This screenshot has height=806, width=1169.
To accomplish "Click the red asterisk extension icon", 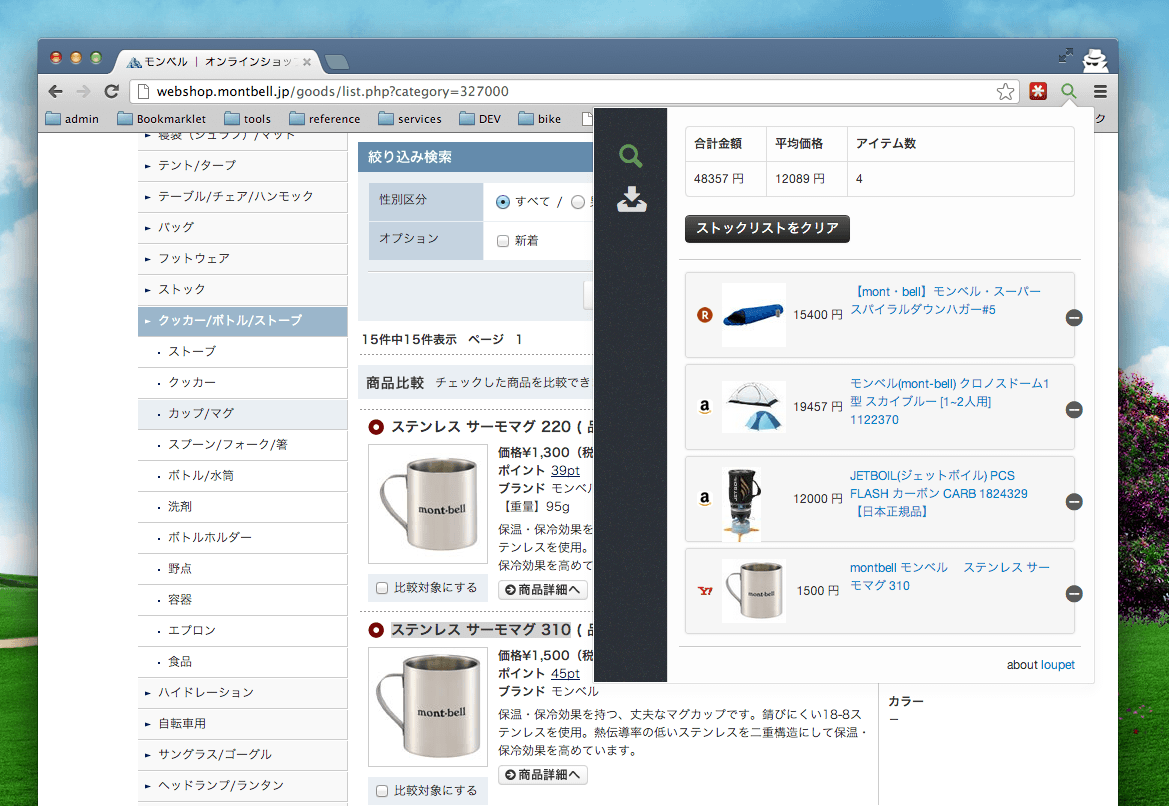I will (x=1038, y=91).
